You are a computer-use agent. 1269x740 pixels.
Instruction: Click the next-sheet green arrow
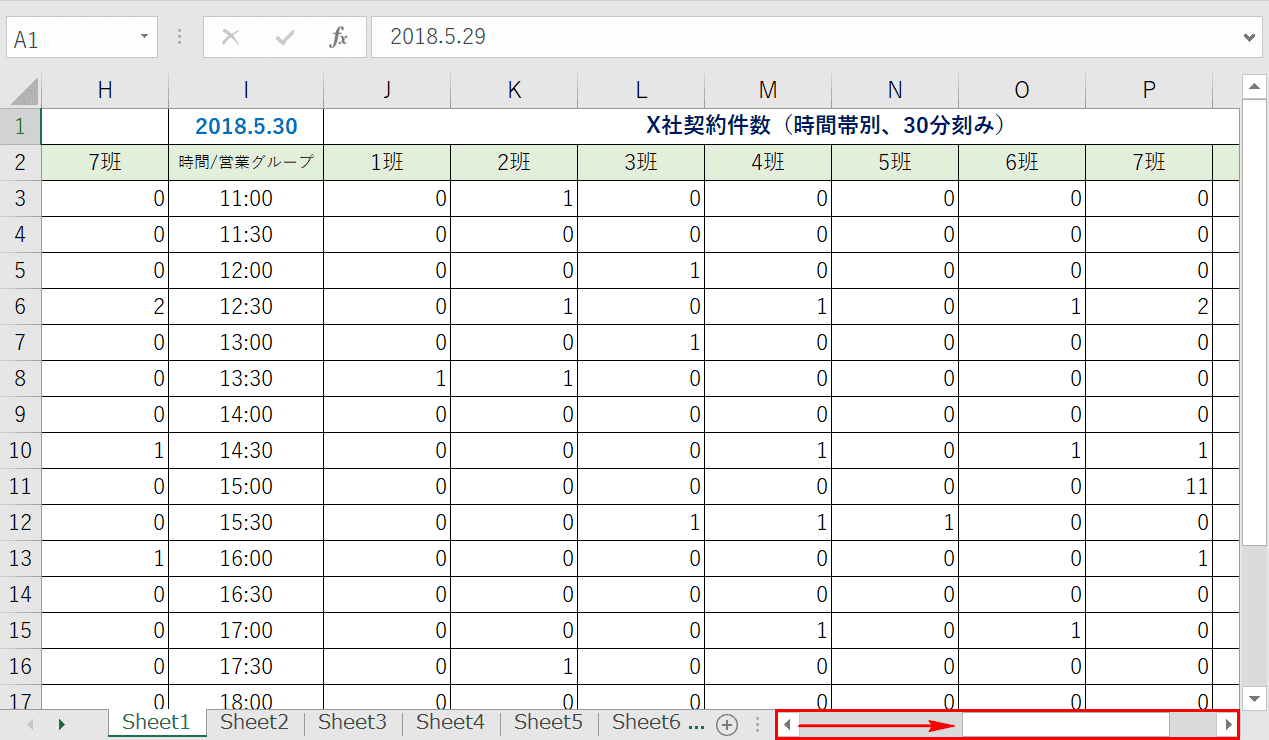pyautogui.click(x=62, y=724)
